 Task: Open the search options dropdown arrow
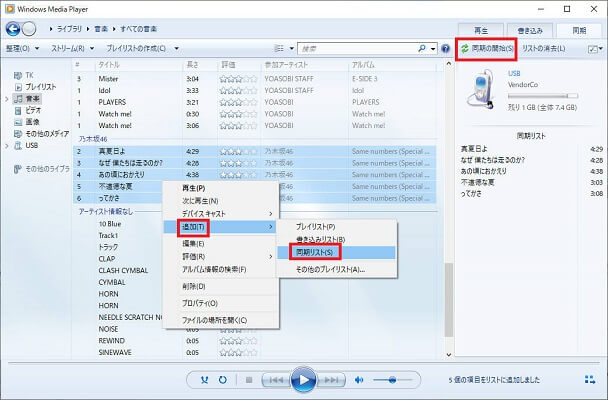point(433,48)
